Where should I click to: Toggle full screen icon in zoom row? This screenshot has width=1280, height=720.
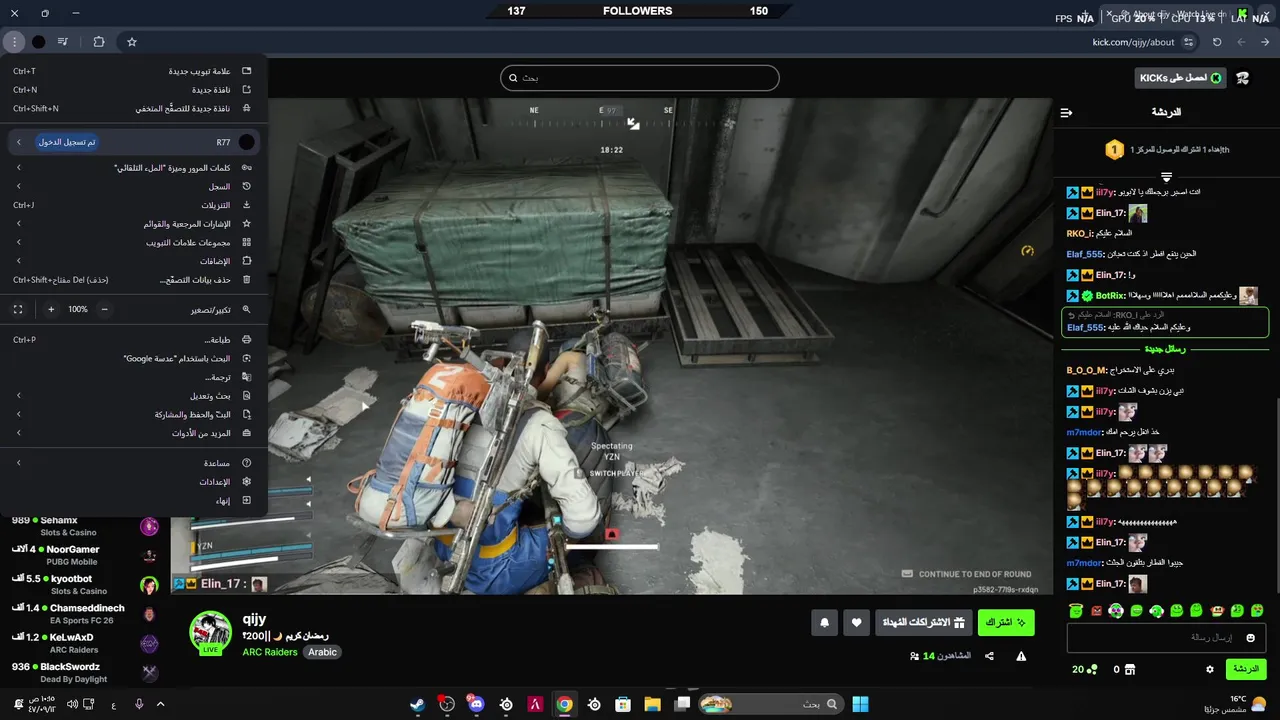17,310
